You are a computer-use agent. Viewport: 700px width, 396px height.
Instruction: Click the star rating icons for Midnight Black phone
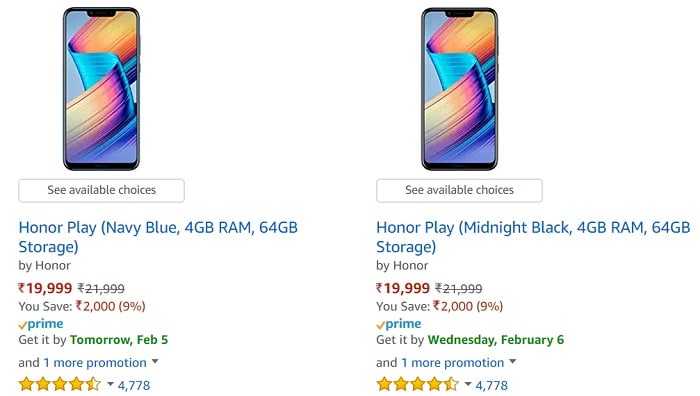(x=417, y=384)
